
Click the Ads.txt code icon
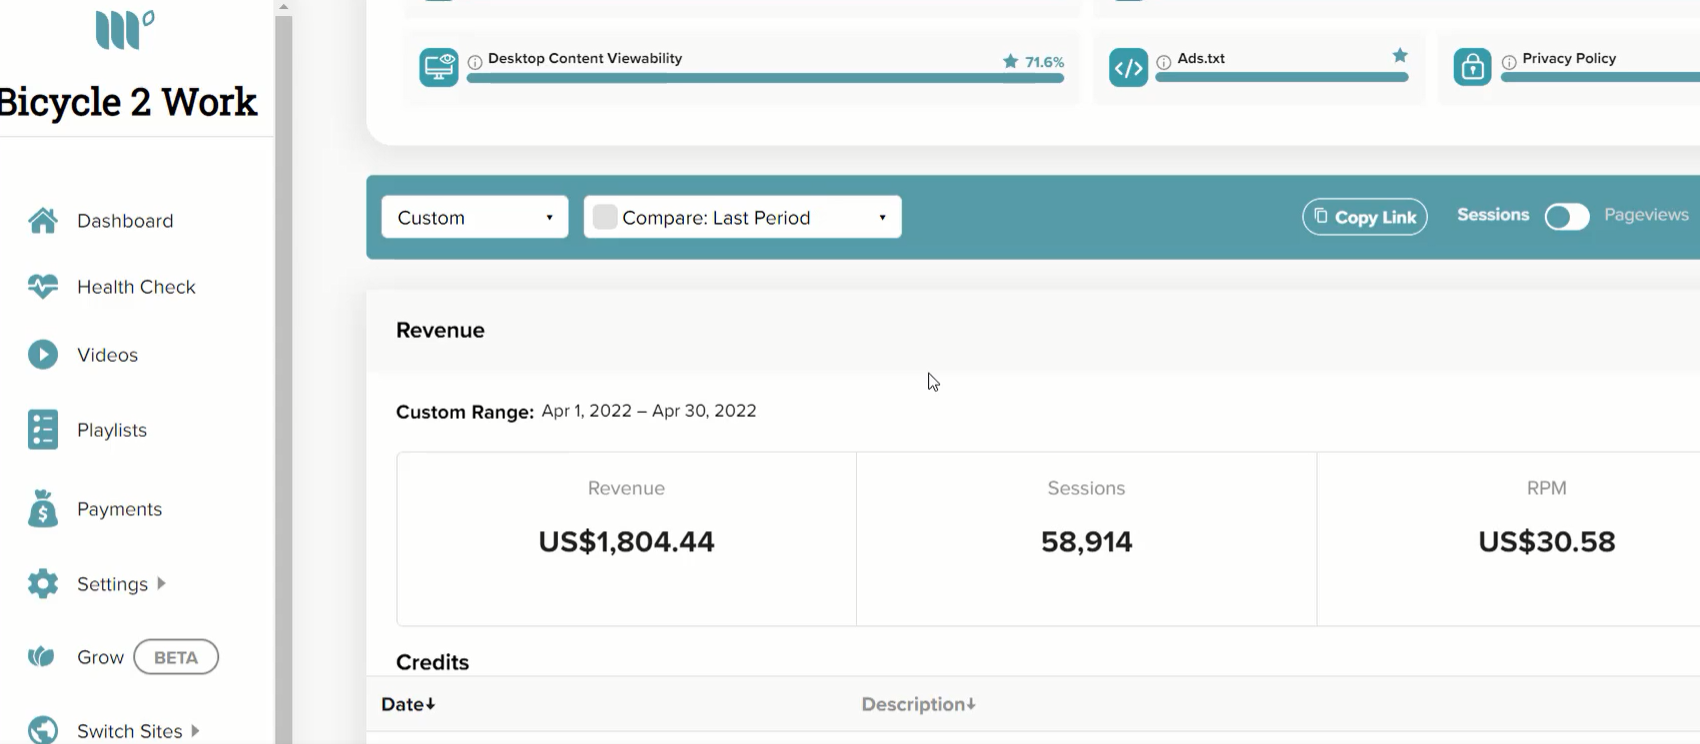1128,68
